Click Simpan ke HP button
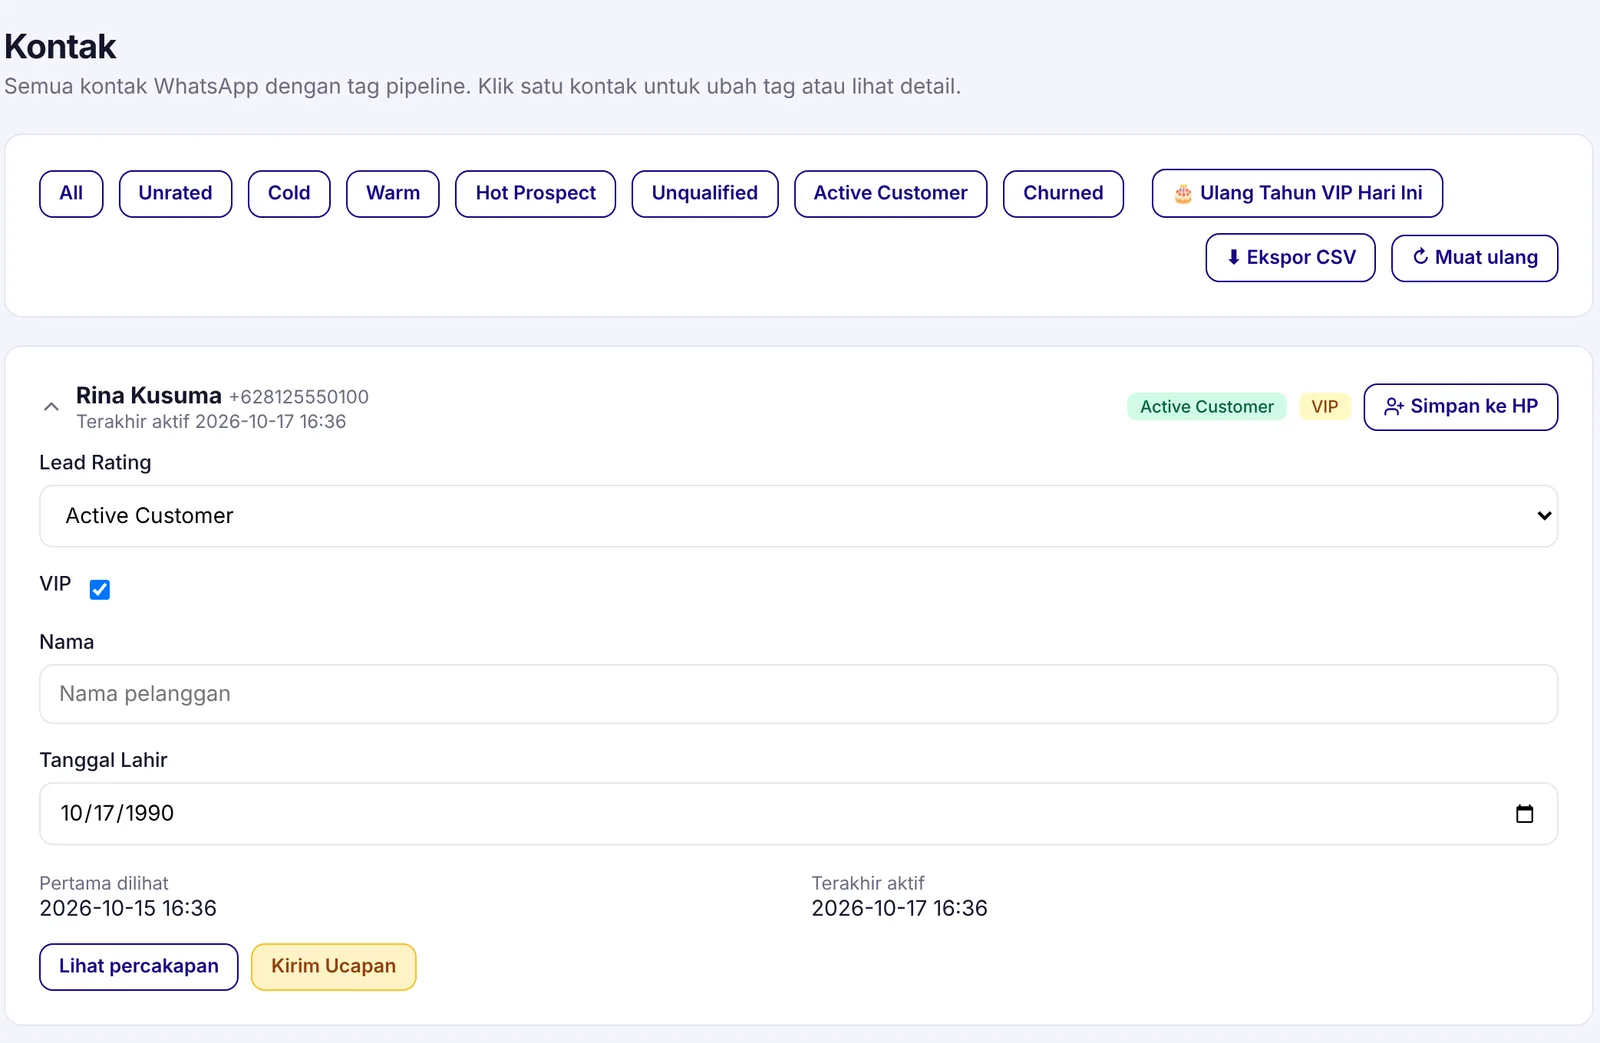 1460,407
